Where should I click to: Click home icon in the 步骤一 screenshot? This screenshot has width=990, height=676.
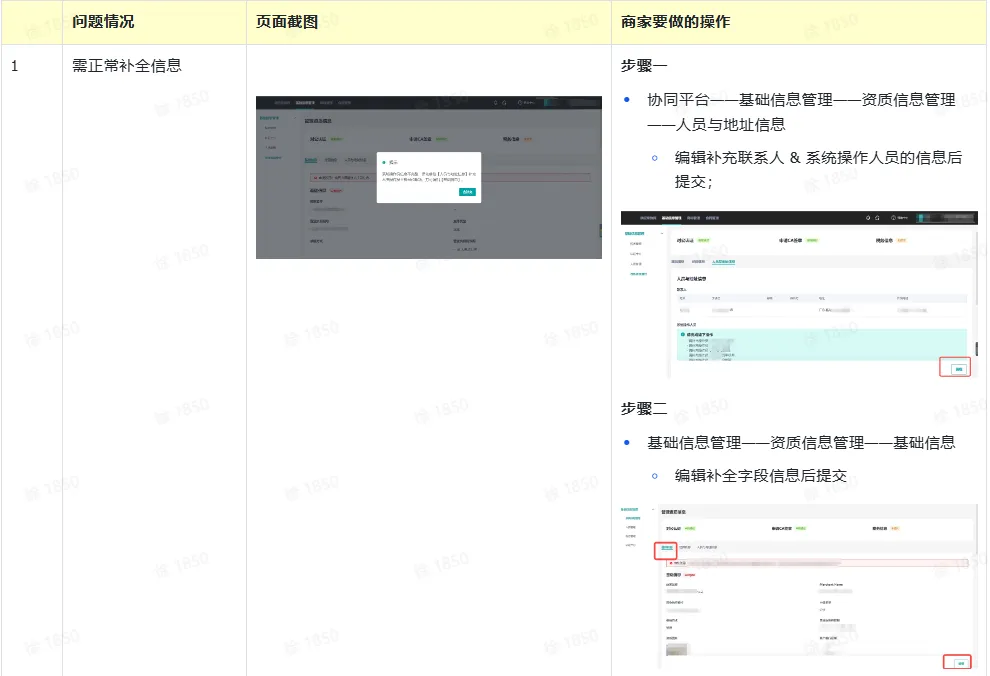coord(877,218)
